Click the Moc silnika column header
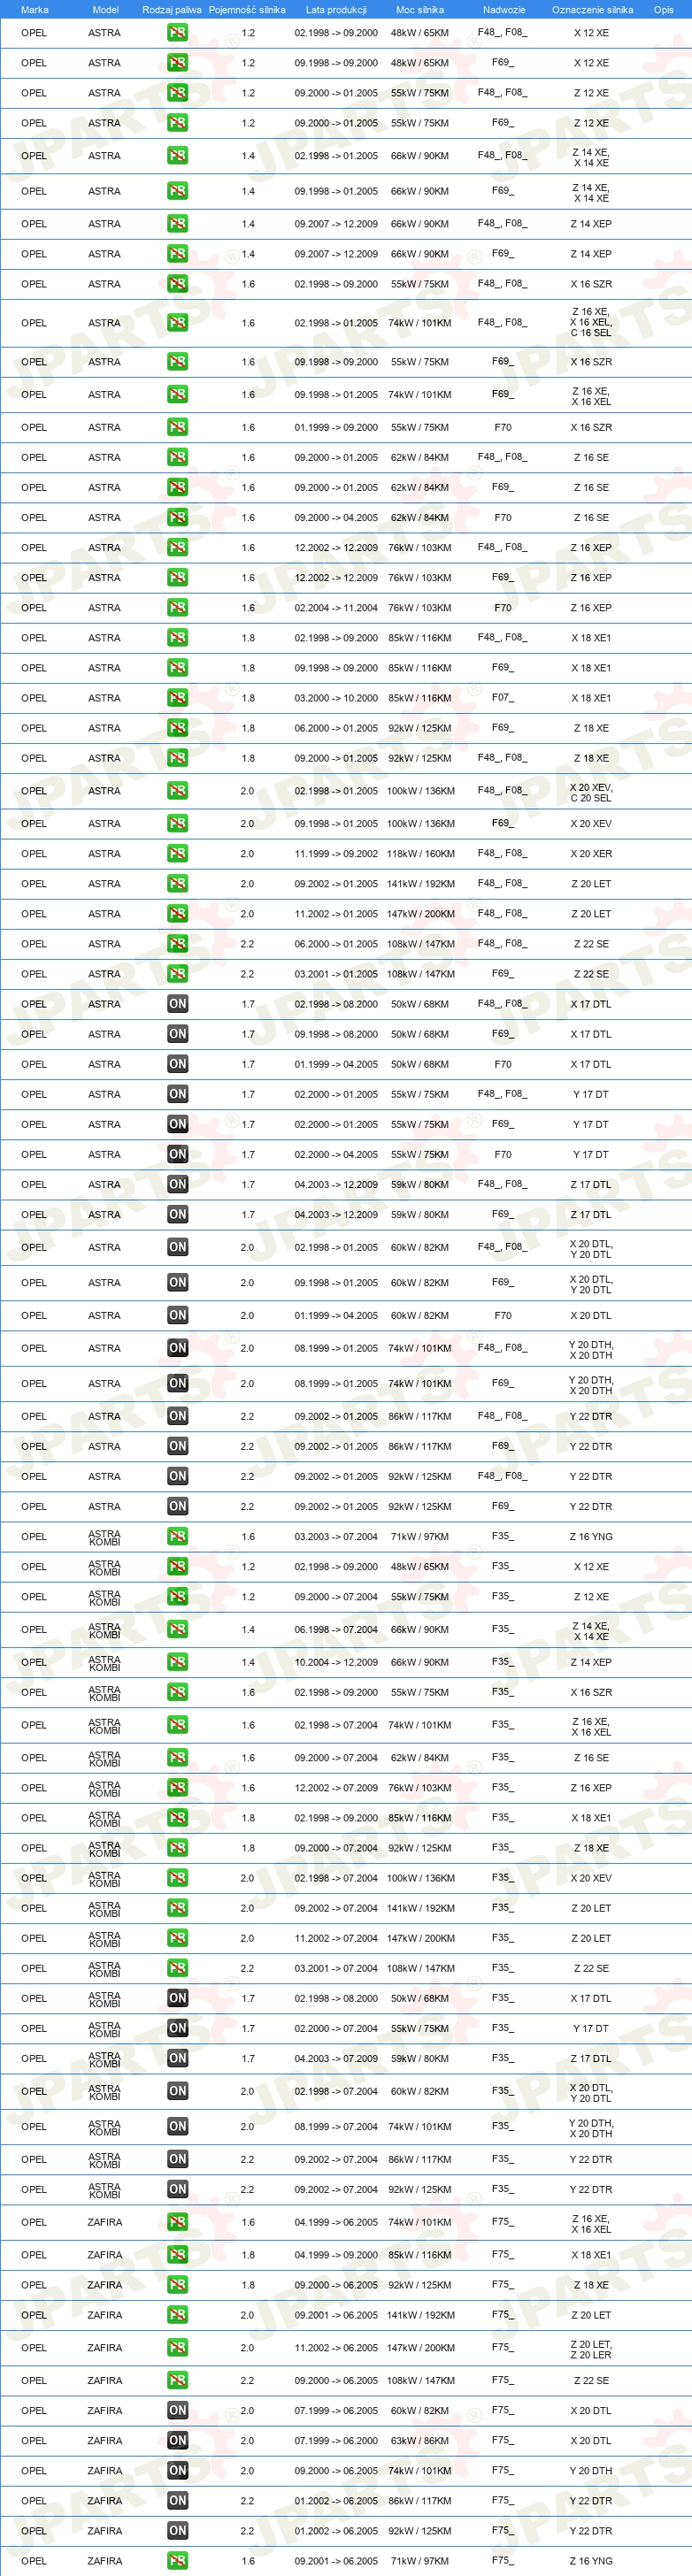 pos(419,10)
